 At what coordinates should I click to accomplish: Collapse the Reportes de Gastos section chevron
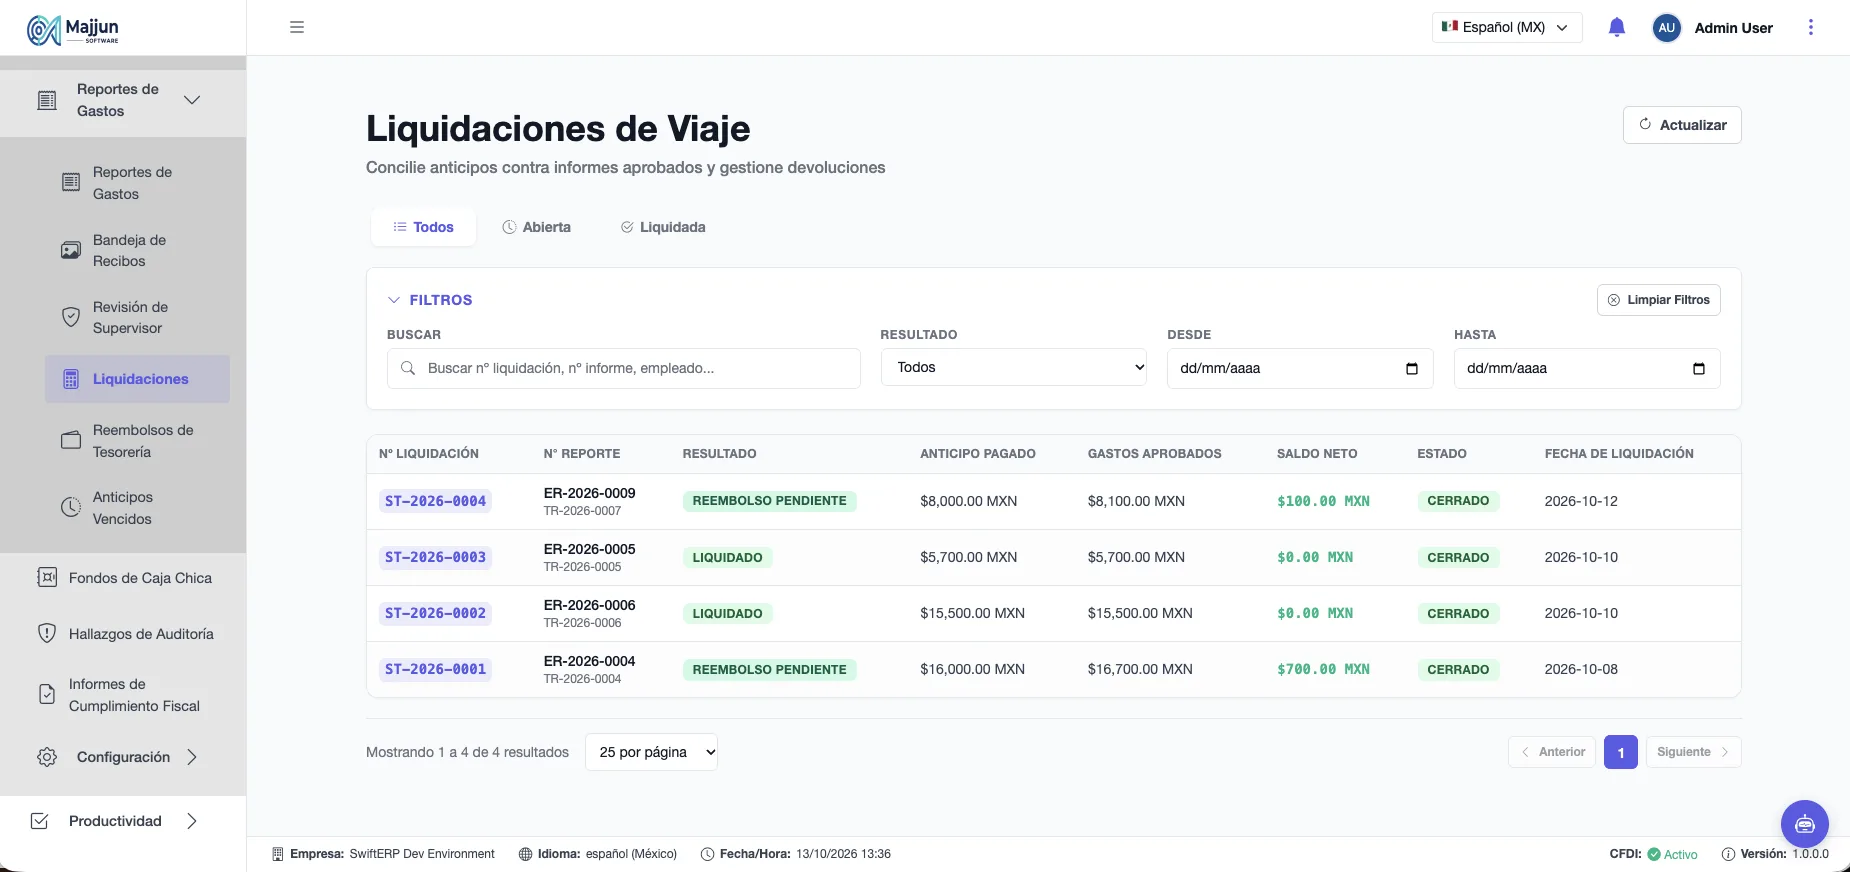coord(192,100)
